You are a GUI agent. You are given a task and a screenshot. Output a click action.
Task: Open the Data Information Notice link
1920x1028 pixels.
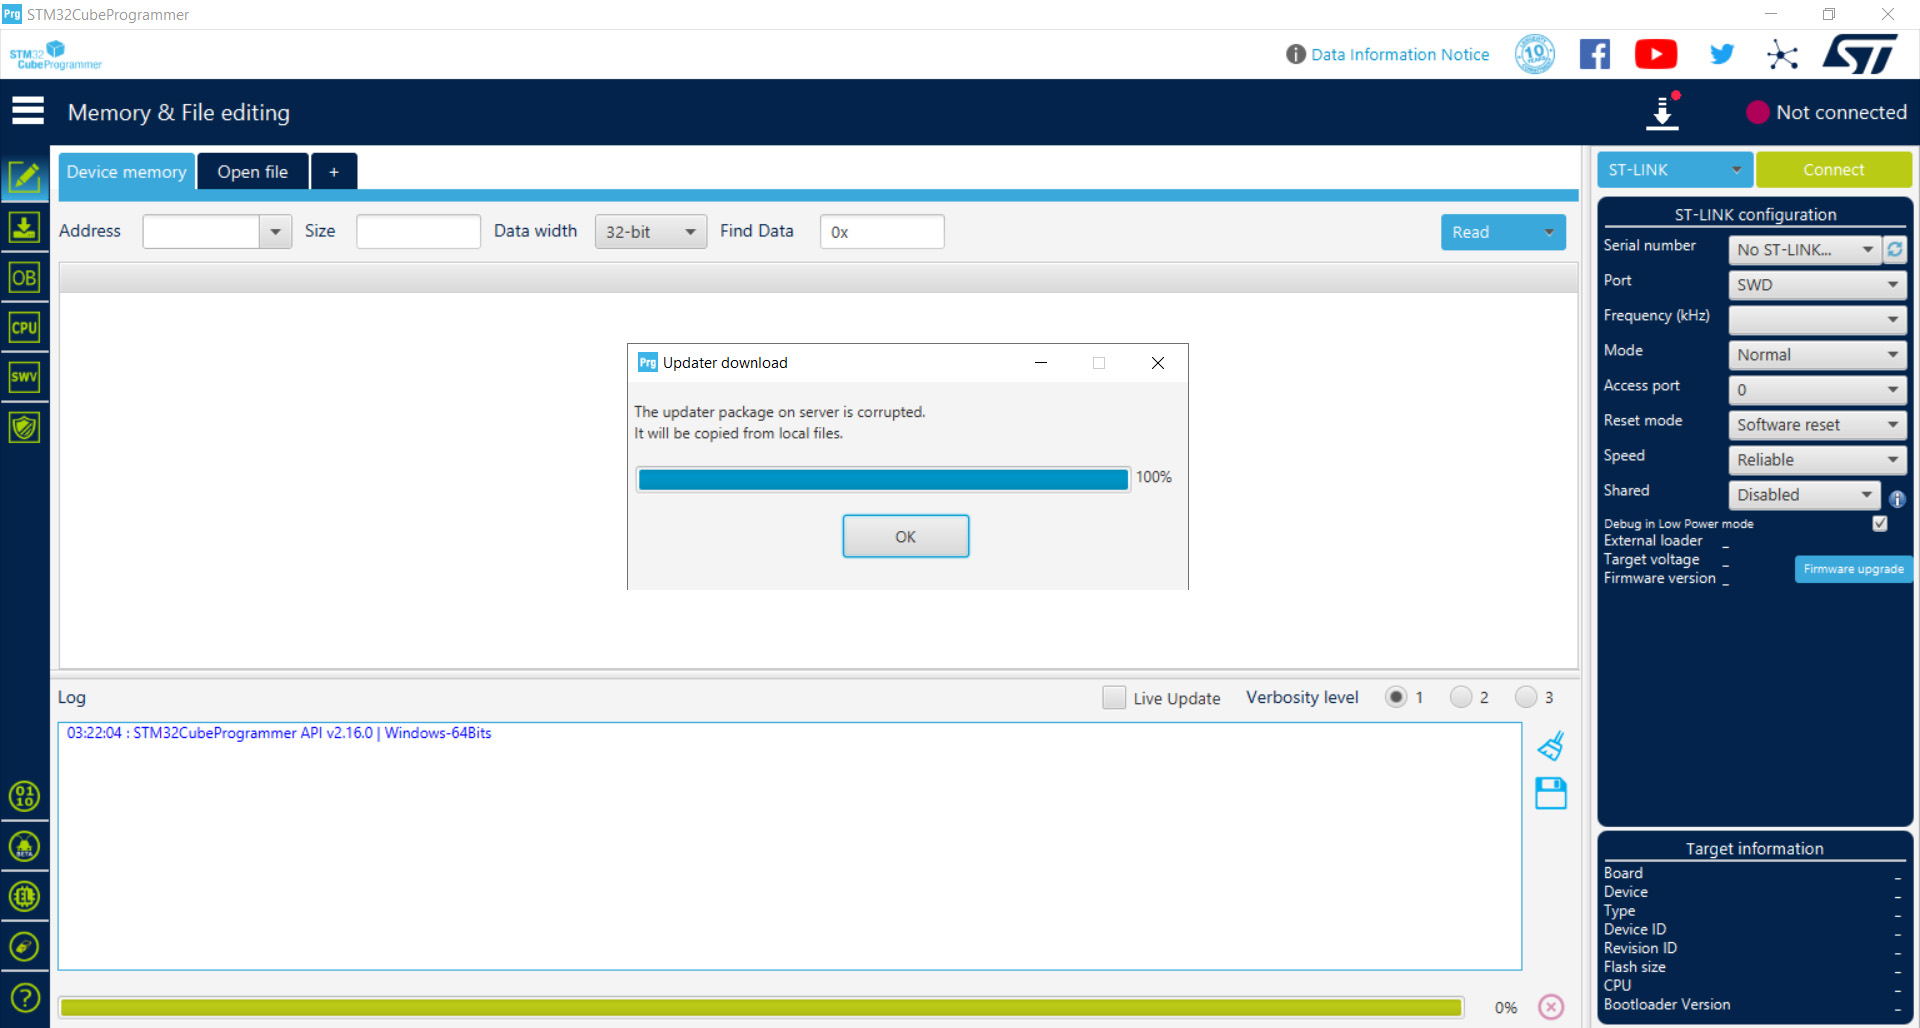1399,54
